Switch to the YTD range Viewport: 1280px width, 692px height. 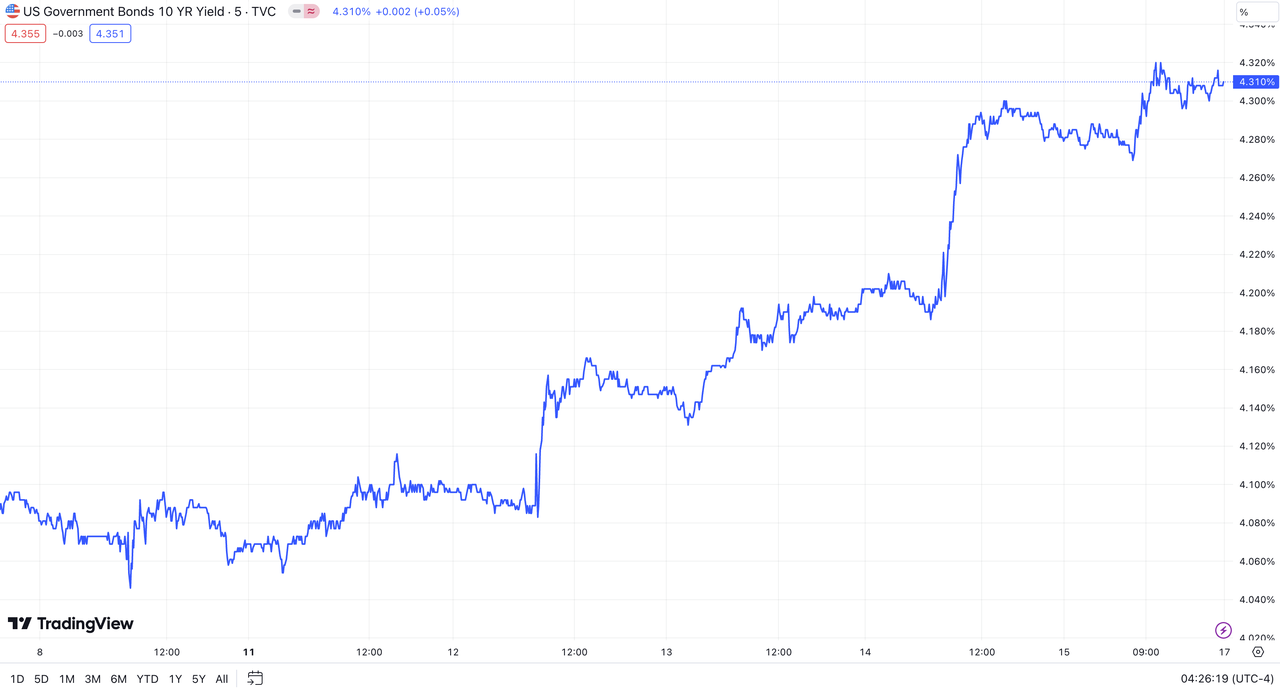pos(147,679)
